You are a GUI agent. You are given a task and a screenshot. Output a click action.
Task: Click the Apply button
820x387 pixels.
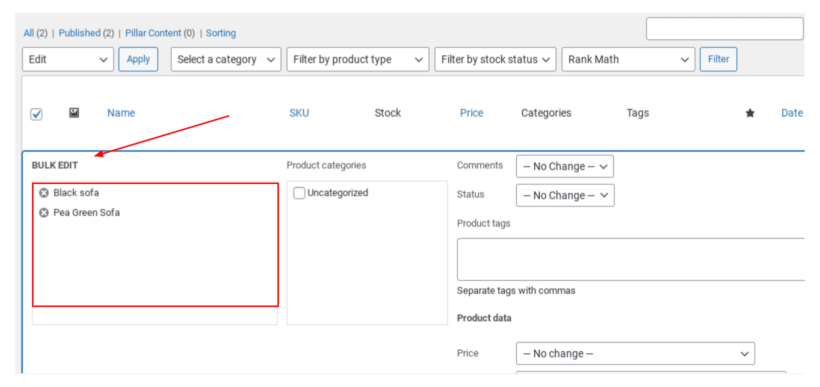(x=139, y=59)
